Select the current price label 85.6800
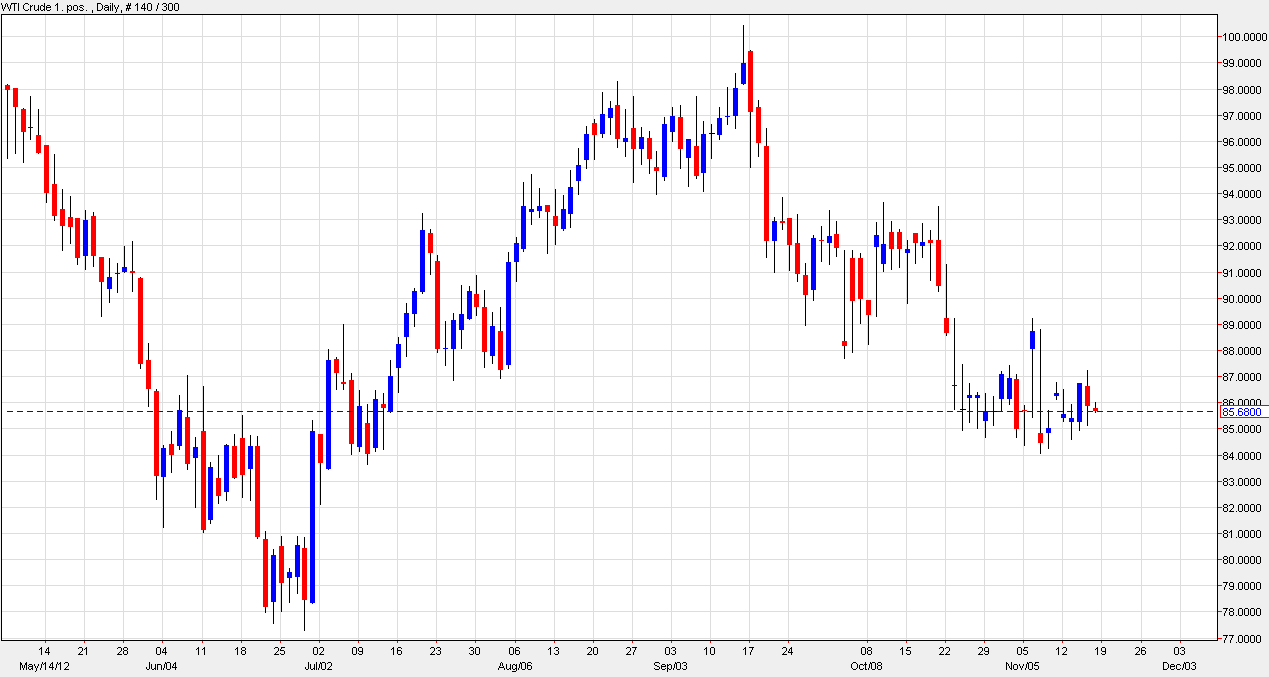Viewport: 1269px width, 677px height. [1240, 412]
